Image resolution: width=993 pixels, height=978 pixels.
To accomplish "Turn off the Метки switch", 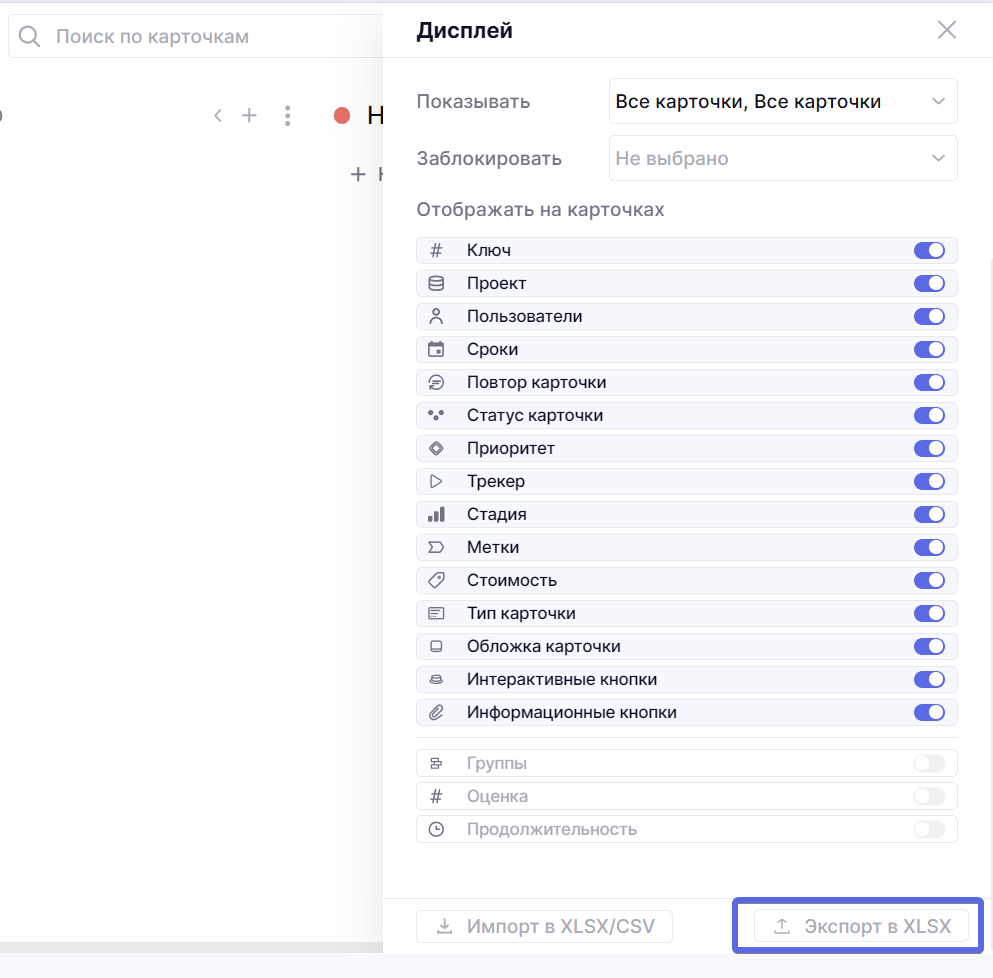I will [929, 548].
